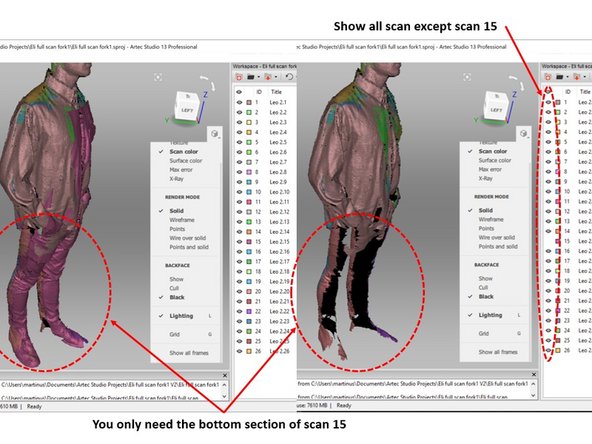Toggle eye for scan 24 in right window
Viewport: 592px width, 444px height.
548,330
